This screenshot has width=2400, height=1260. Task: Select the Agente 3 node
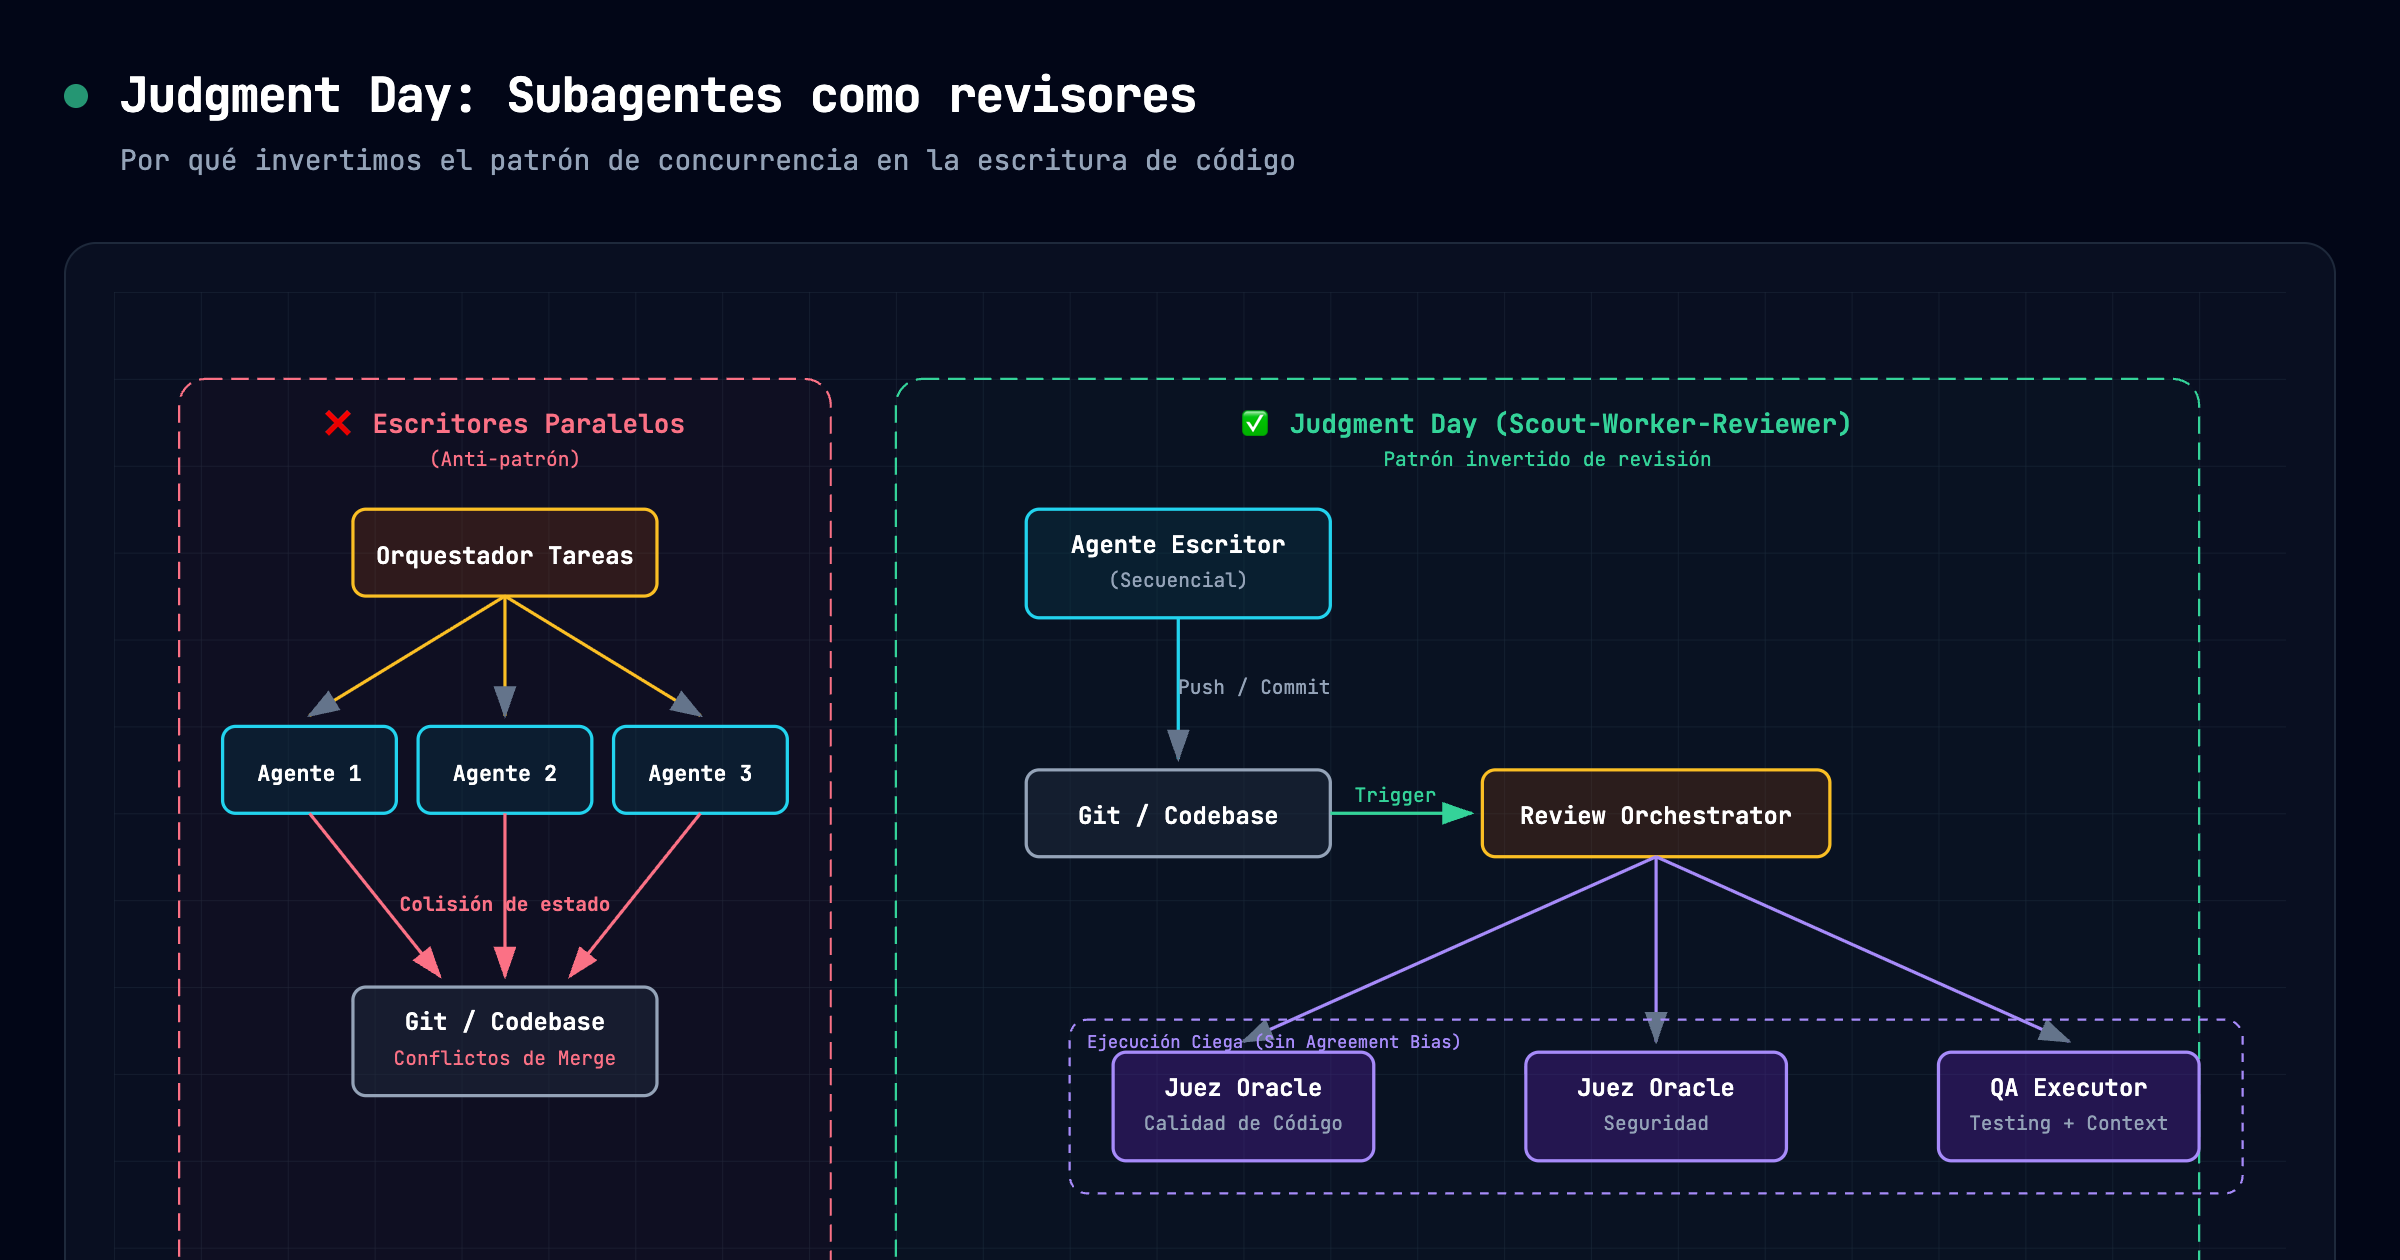click(700, 770)
